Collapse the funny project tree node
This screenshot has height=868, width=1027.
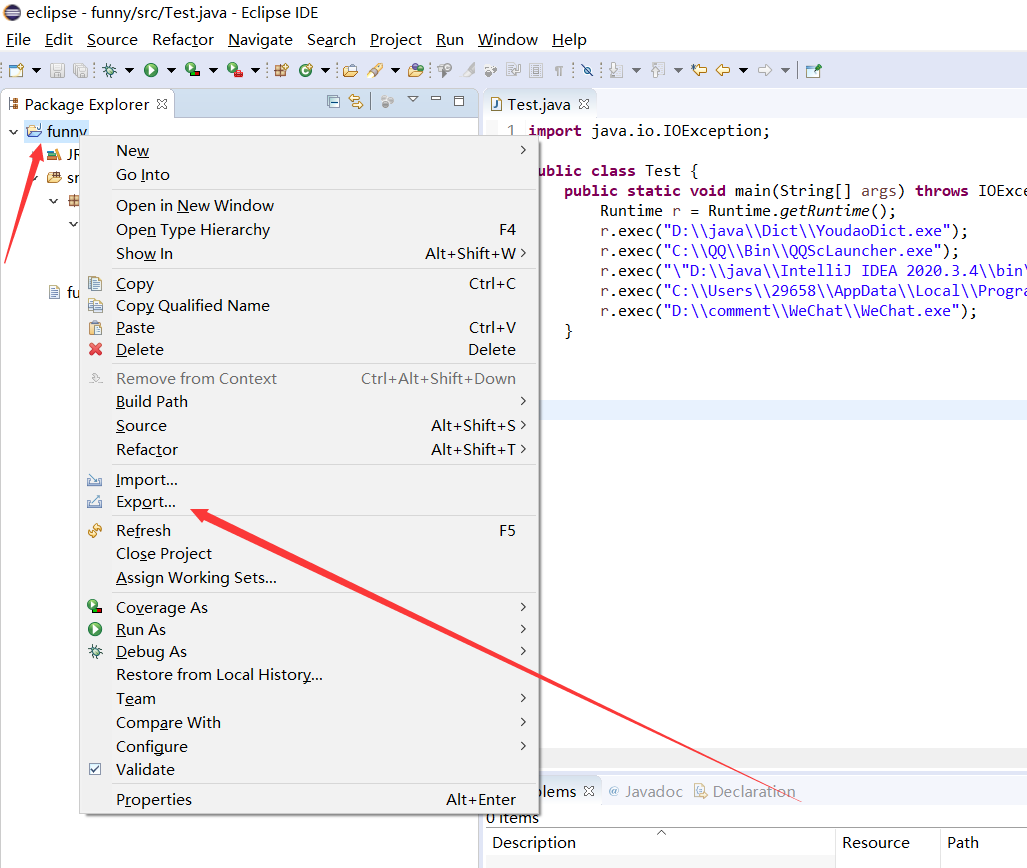click(13, 132)
